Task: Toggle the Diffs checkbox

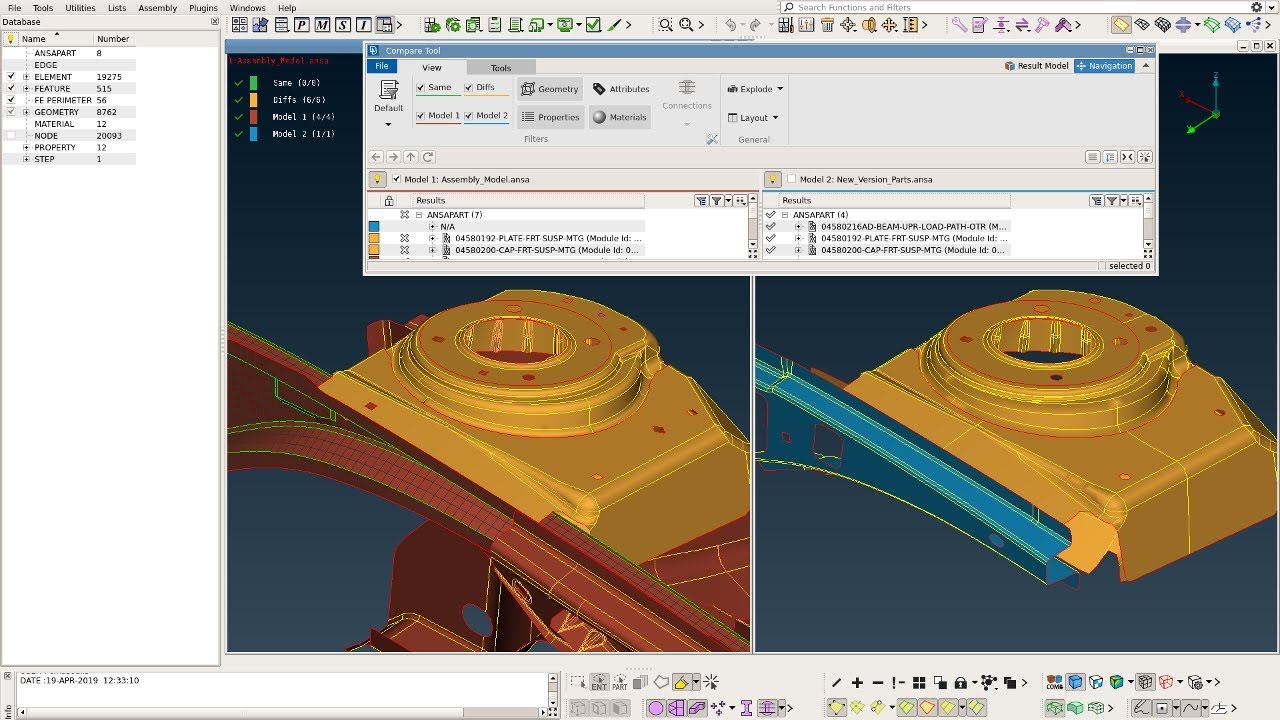Action: [x=469, y=88]
